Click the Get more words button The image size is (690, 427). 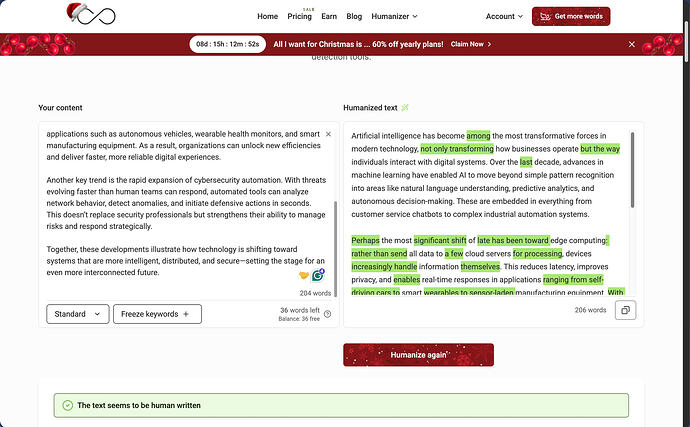(x=571, y=16)
